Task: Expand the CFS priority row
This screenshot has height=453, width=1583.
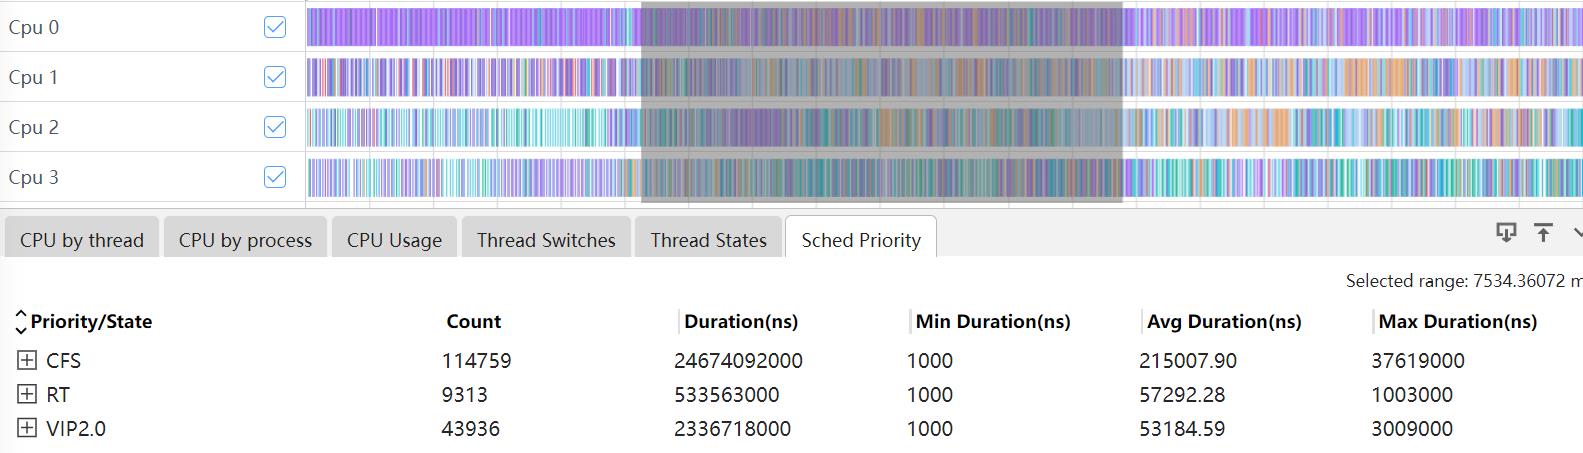Action: click(x=27, y=360)
